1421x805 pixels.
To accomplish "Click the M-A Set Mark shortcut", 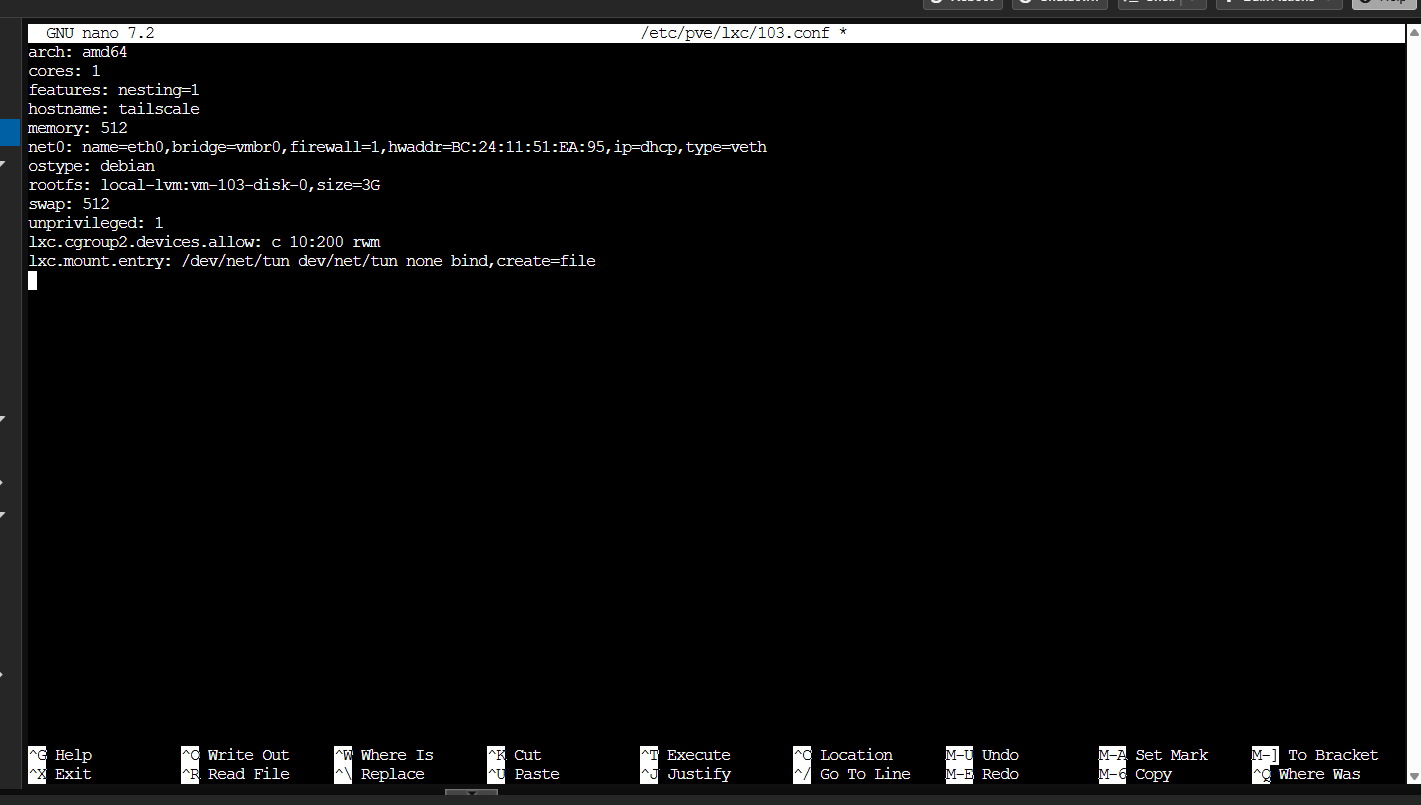I will point(1154,755).
